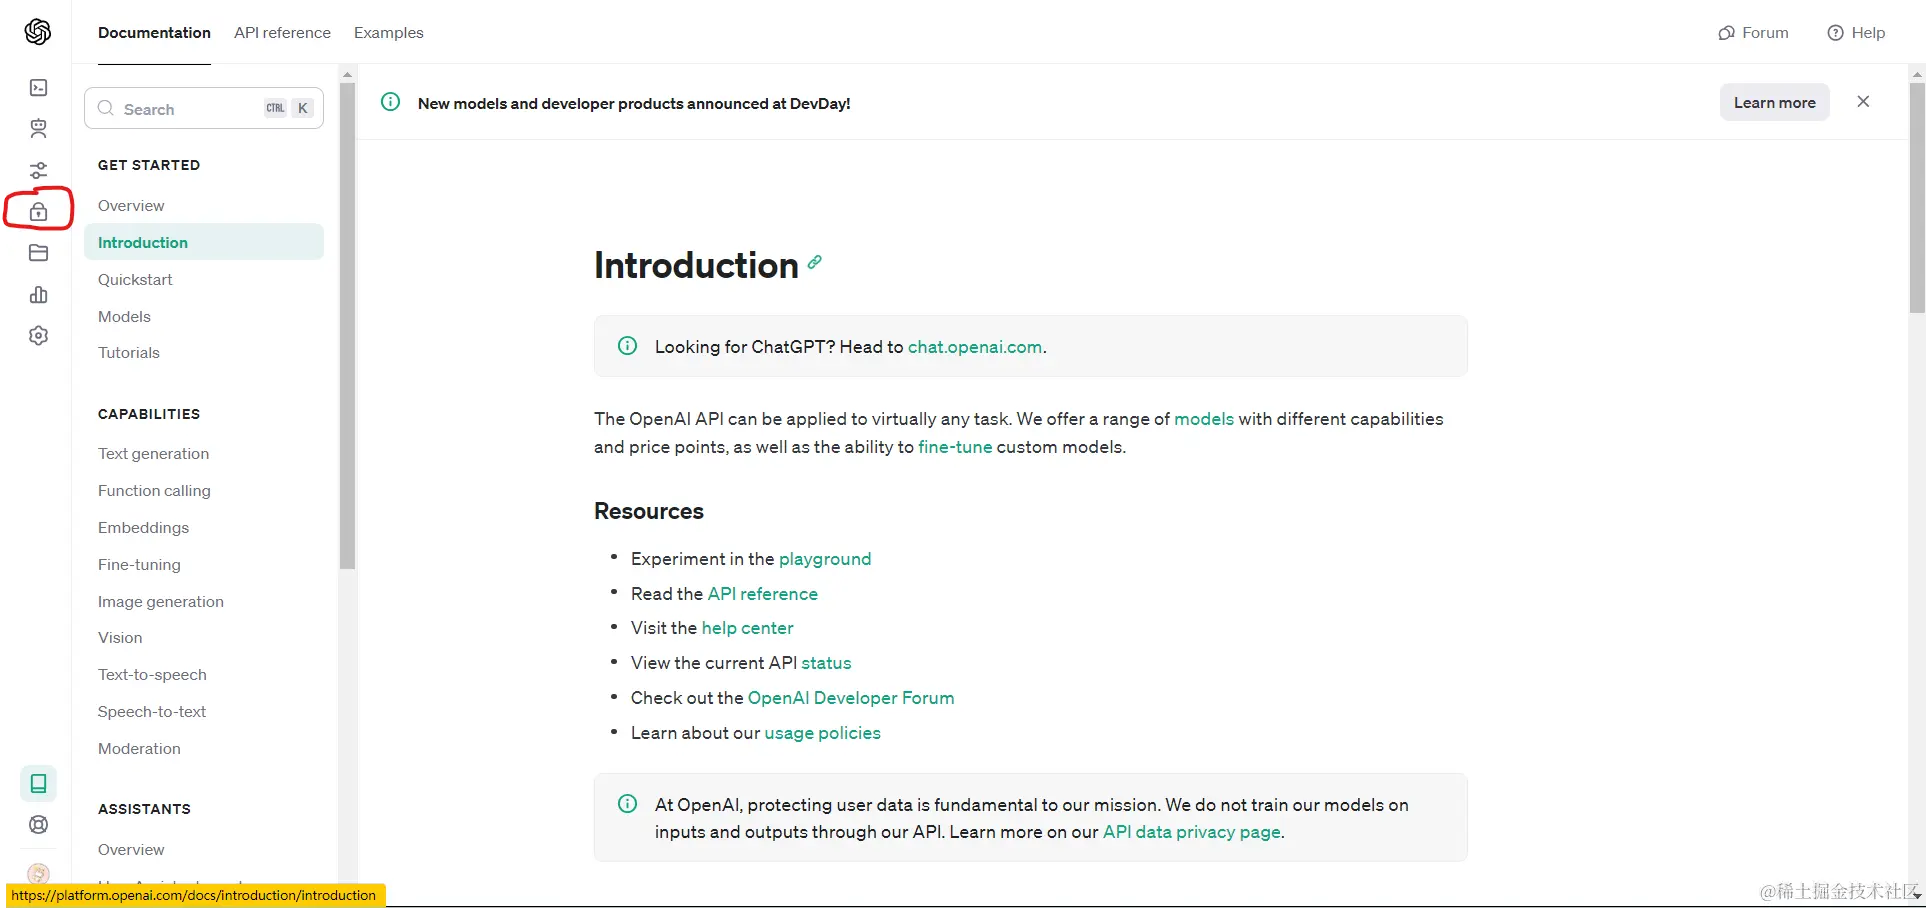This screenshot has height=908, width=1926.
Task: Open the chat.openai.com link
Action: (x=975, y=347)
